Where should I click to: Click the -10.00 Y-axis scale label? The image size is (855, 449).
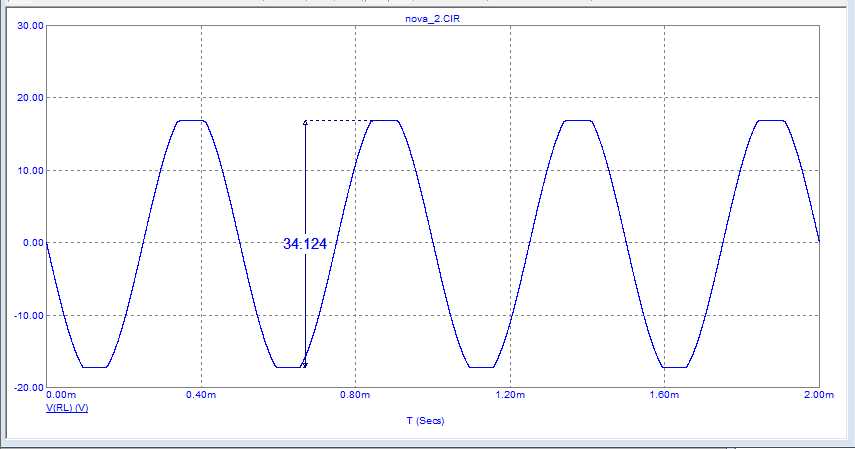(29, 316)
